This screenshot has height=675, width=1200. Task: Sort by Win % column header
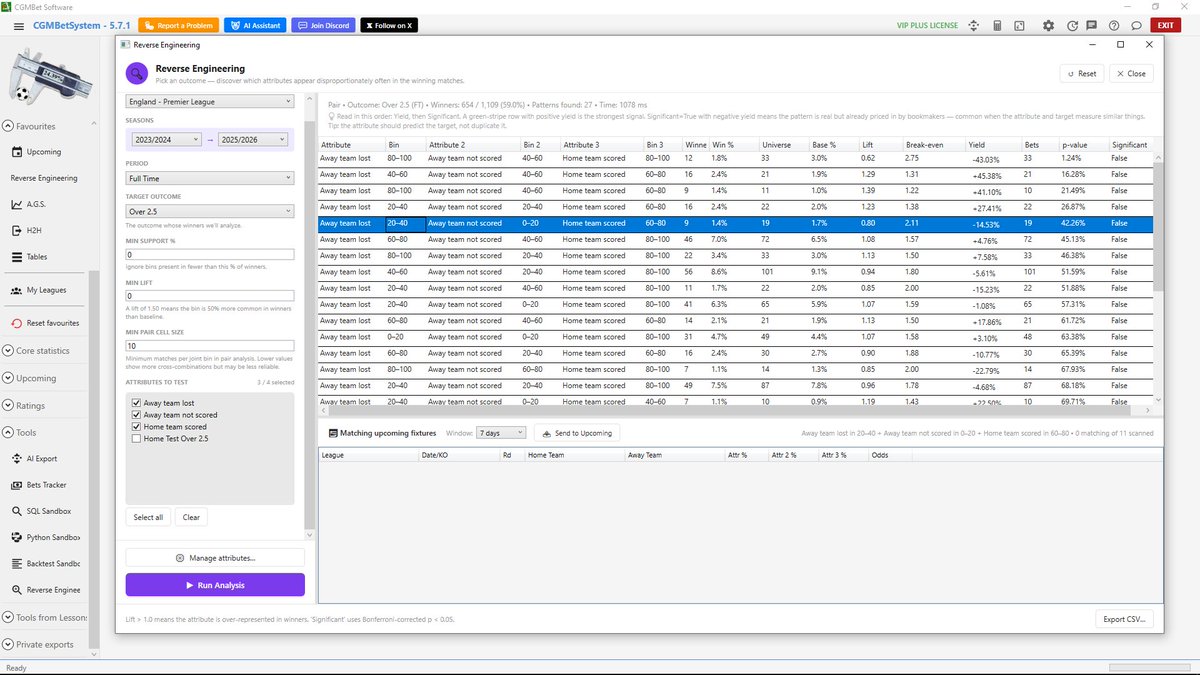click(733, 145)
